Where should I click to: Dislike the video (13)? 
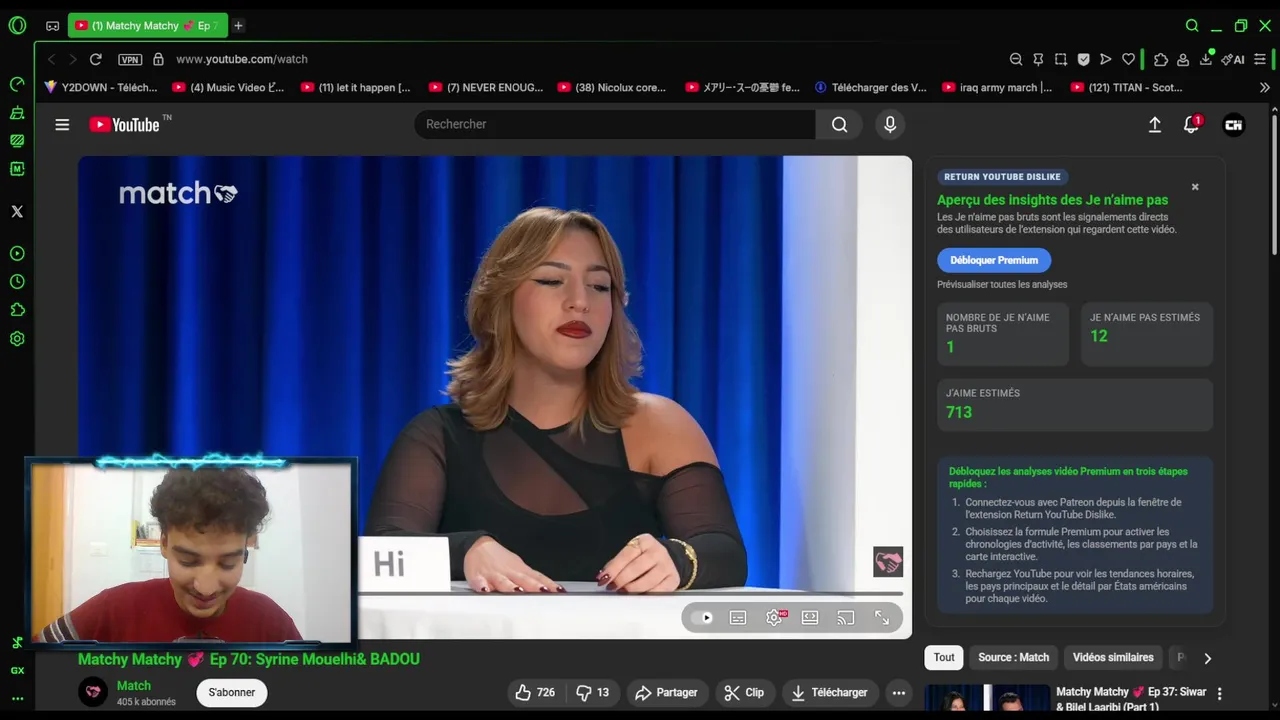[x=593, y=692]
